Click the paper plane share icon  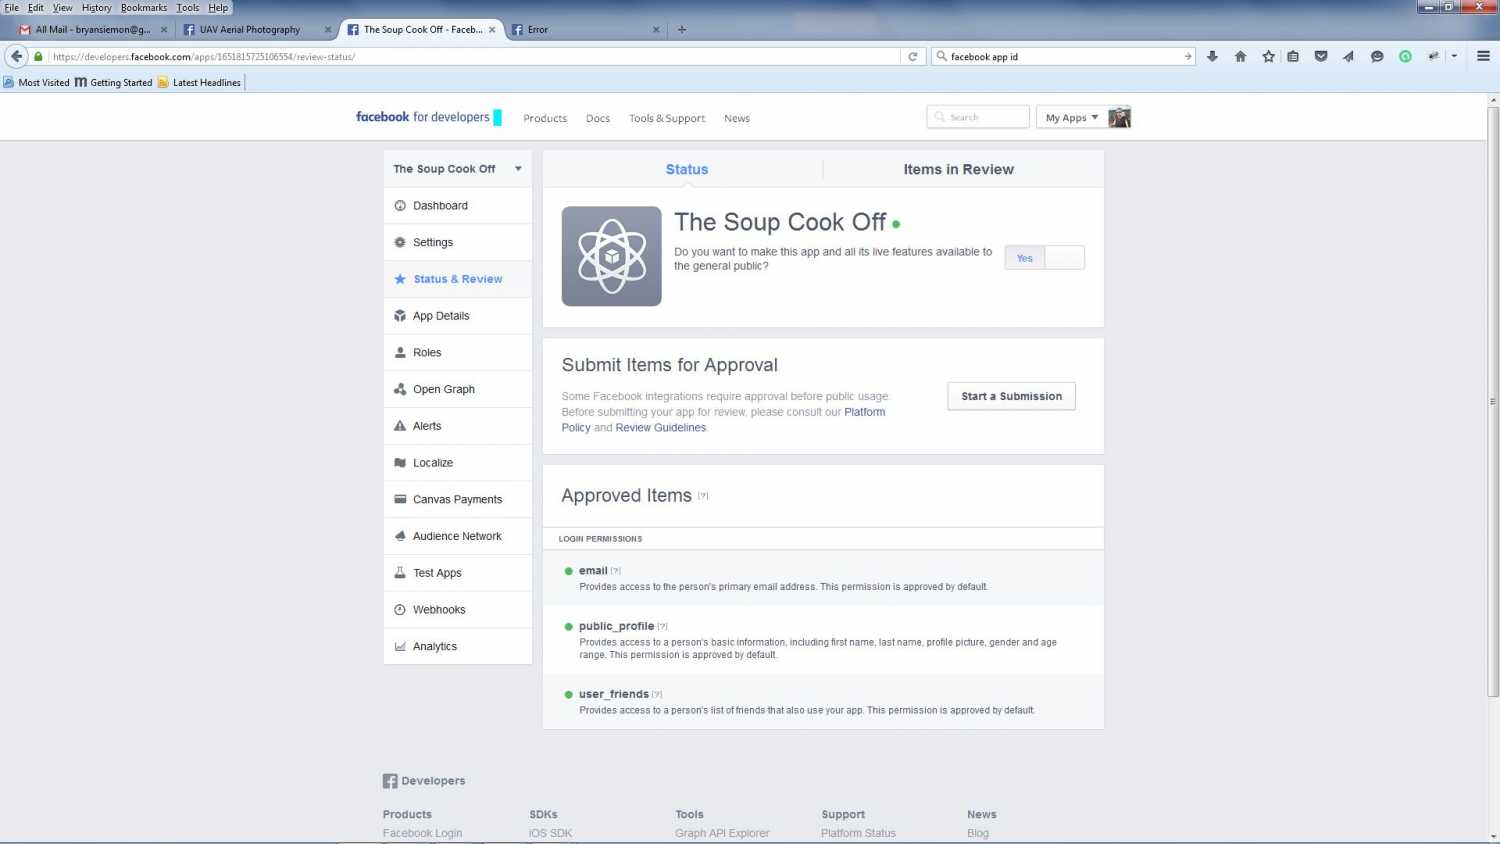coord(1348,57)
